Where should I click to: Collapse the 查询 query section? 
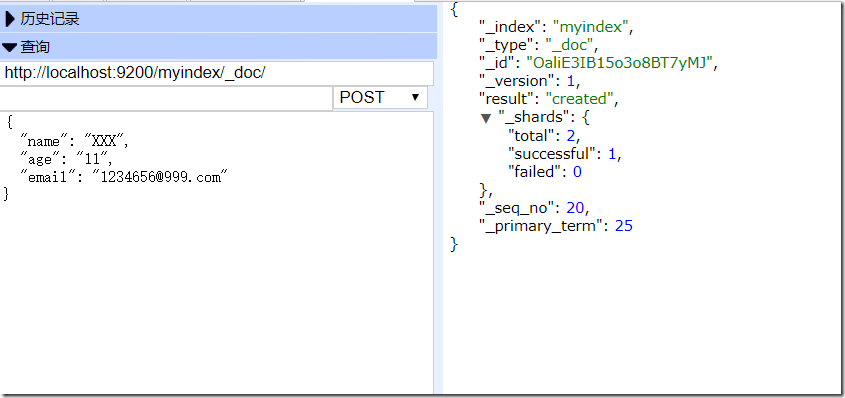point(218,46)
